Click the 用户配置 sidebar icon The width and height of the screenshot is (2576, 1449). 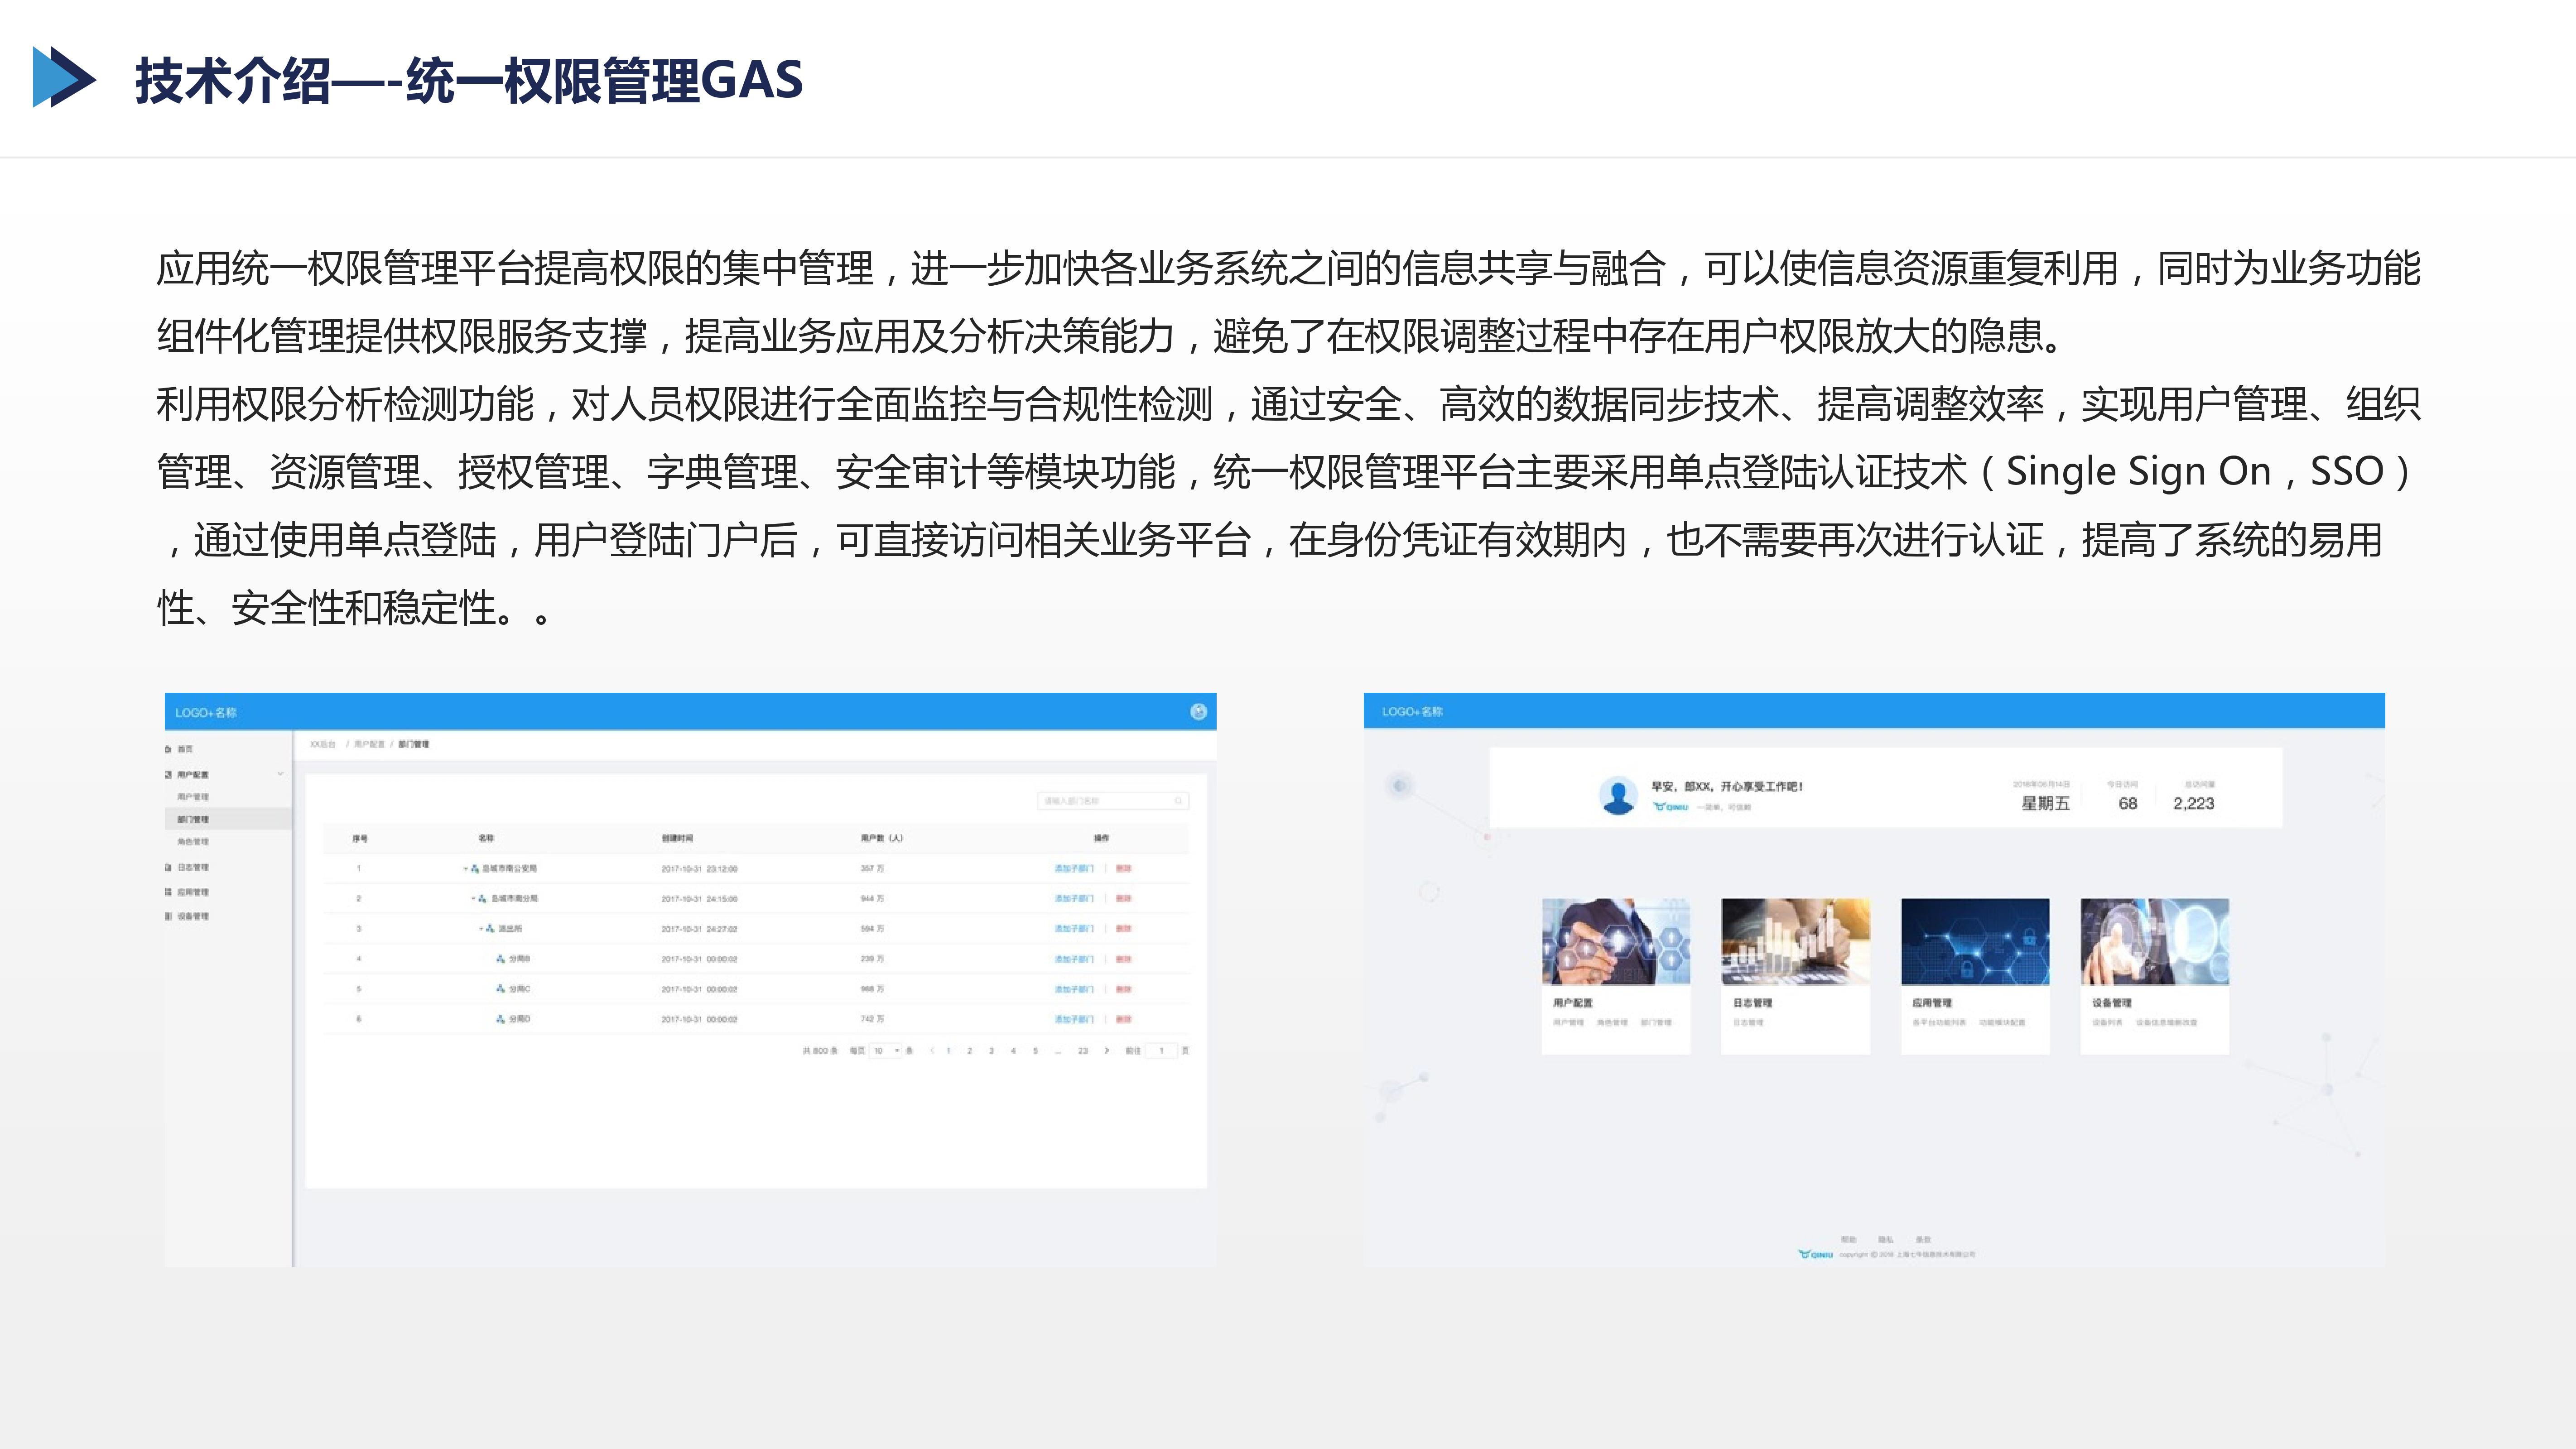pos(168,775)
